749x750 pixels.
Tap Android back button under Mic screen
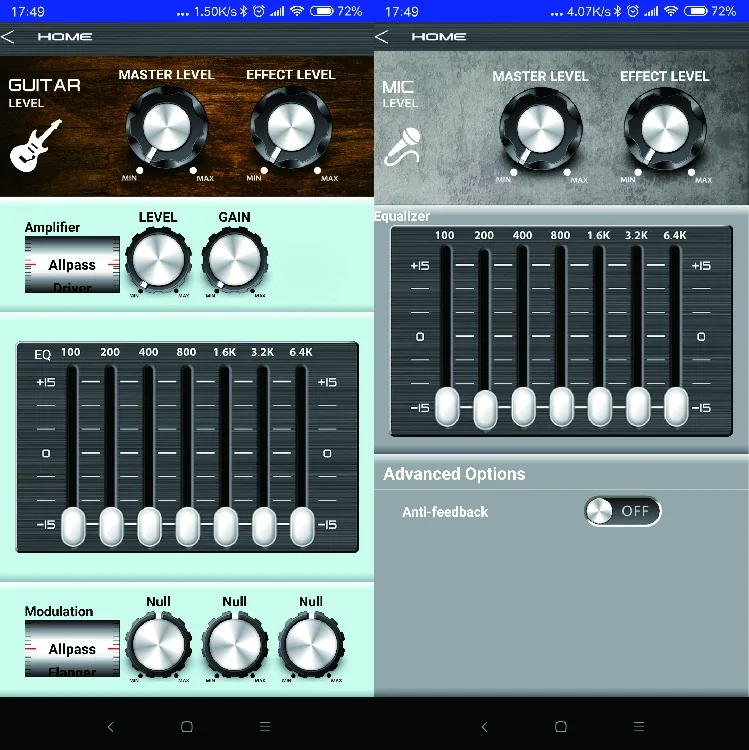coord(485,727)
